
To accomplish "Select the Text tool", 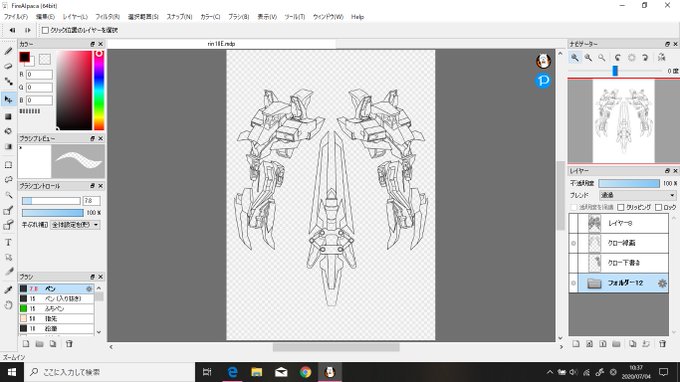I will coord(8,242).
